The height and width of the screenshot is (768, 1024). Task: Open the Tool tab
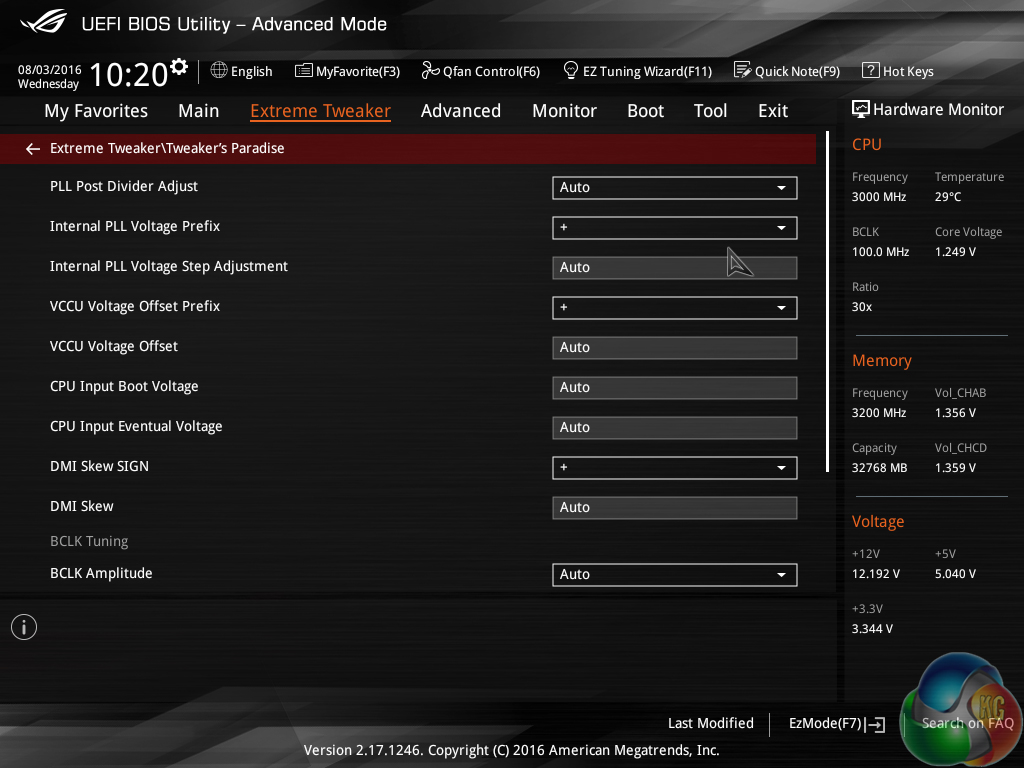tap(711, 111)
